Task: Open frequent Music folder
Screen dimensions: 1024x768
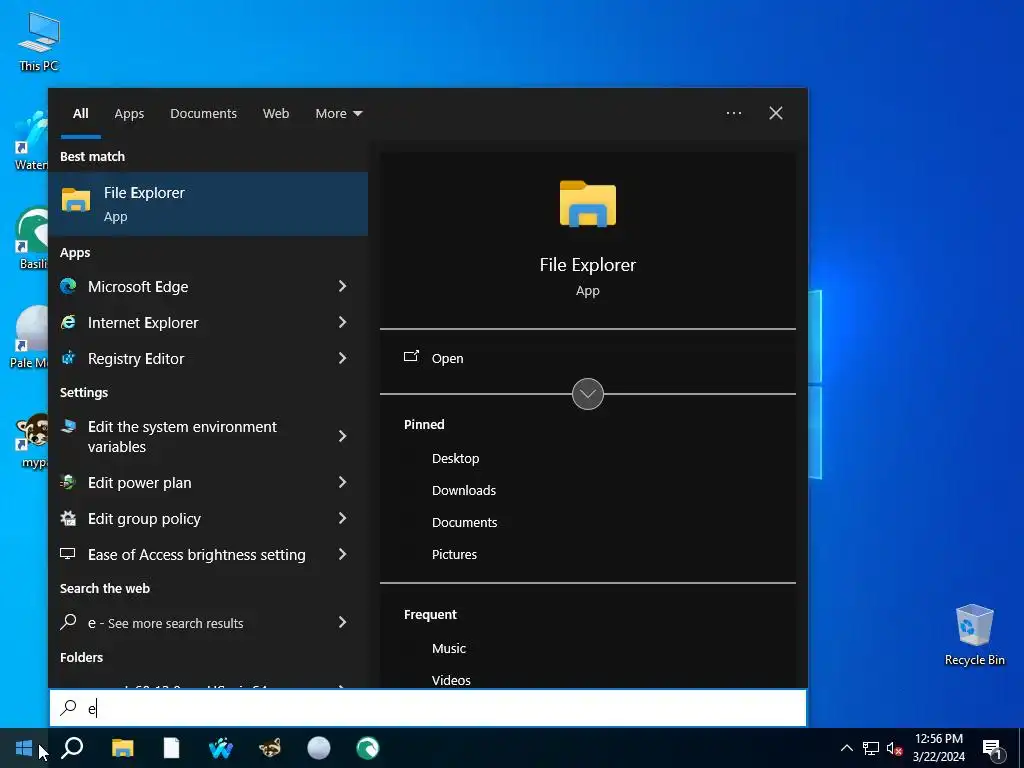Action: (x=449, y=648)
